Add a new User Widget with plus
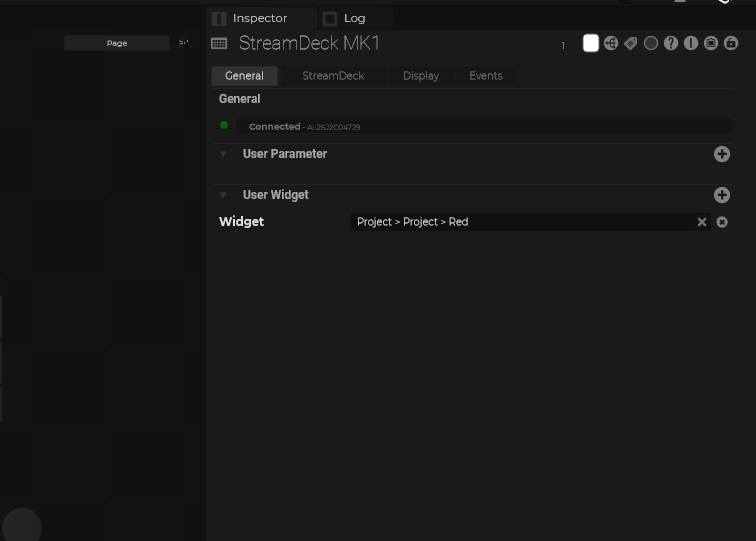Image resolution: width=756 pixels, height=541 pixels. click(722, 195)
